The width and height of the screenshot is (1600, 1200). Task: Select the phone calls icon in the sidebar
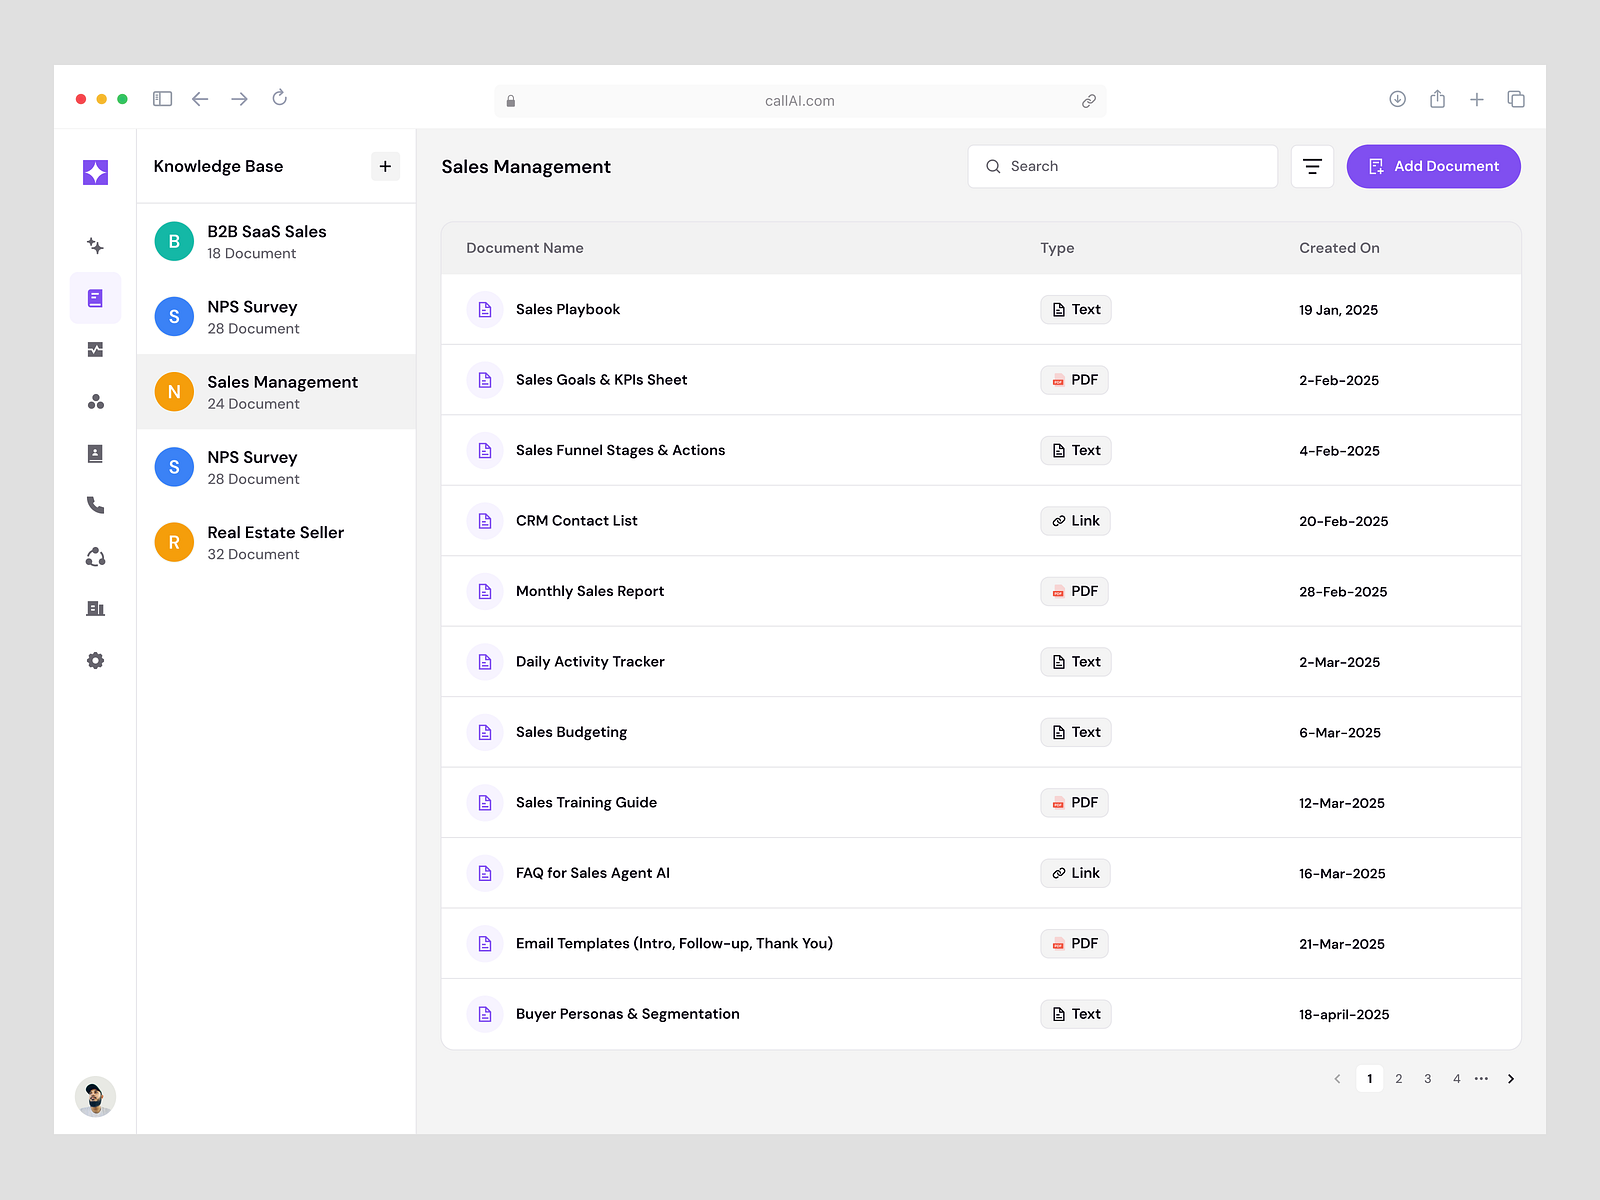click(95, 505)
